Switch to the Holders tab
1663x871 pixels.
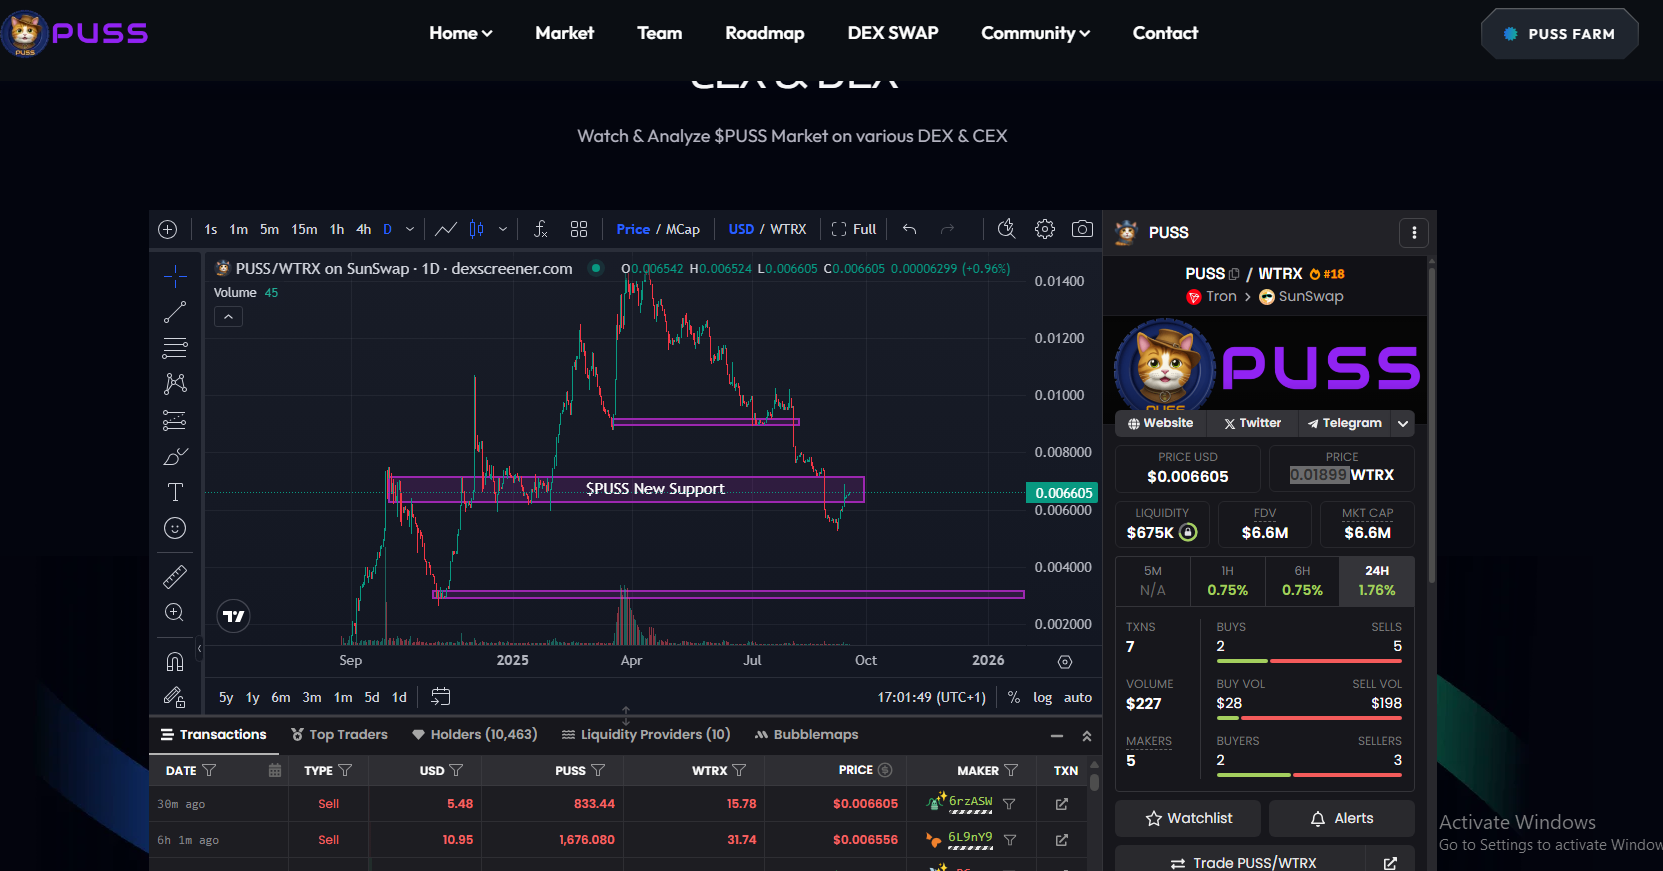[x=475, y=735]
